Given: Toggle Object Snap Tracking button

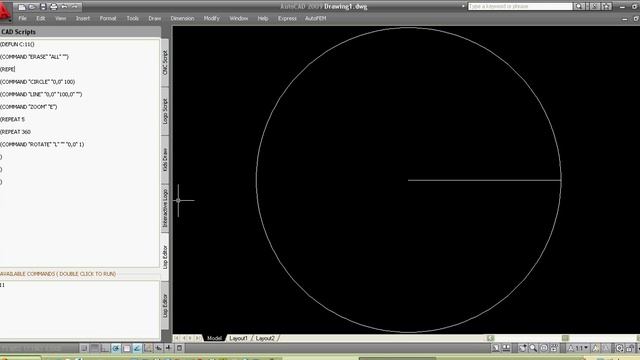Looking at the screenshot, I should click(137, 348).
